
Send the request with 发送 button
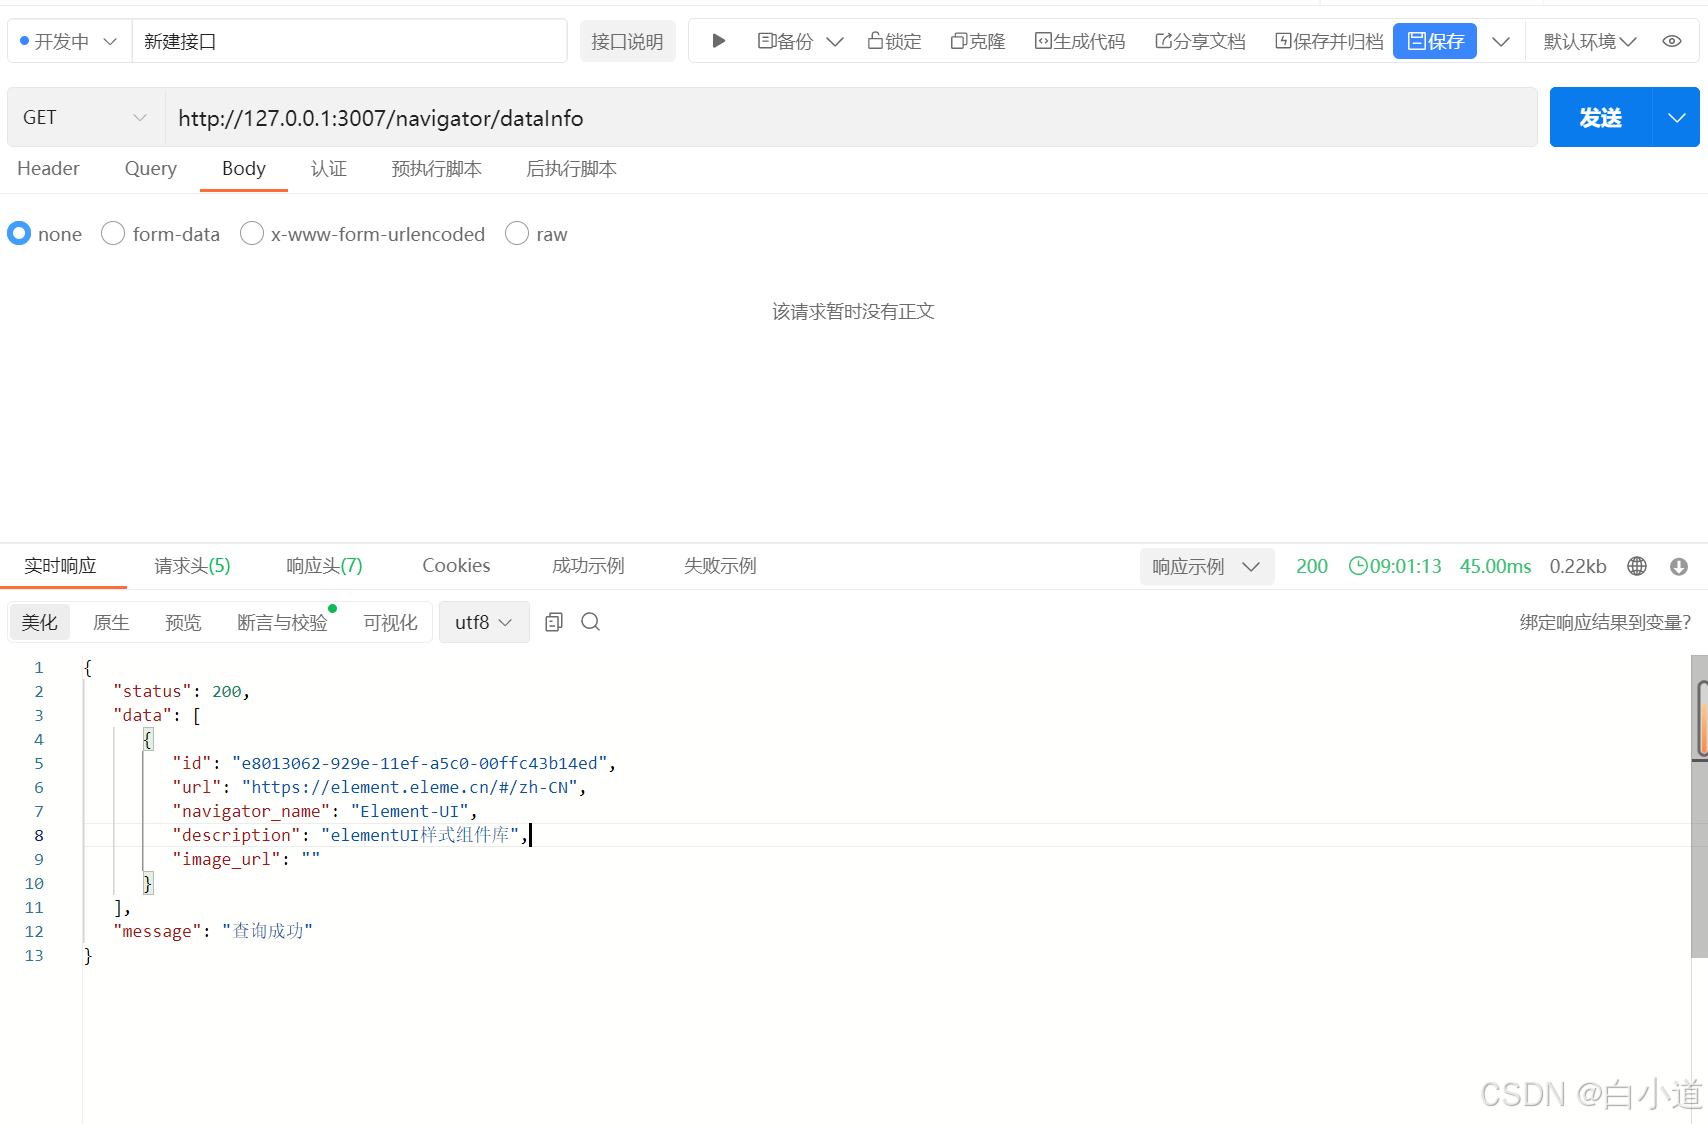tap(1601, 117)
